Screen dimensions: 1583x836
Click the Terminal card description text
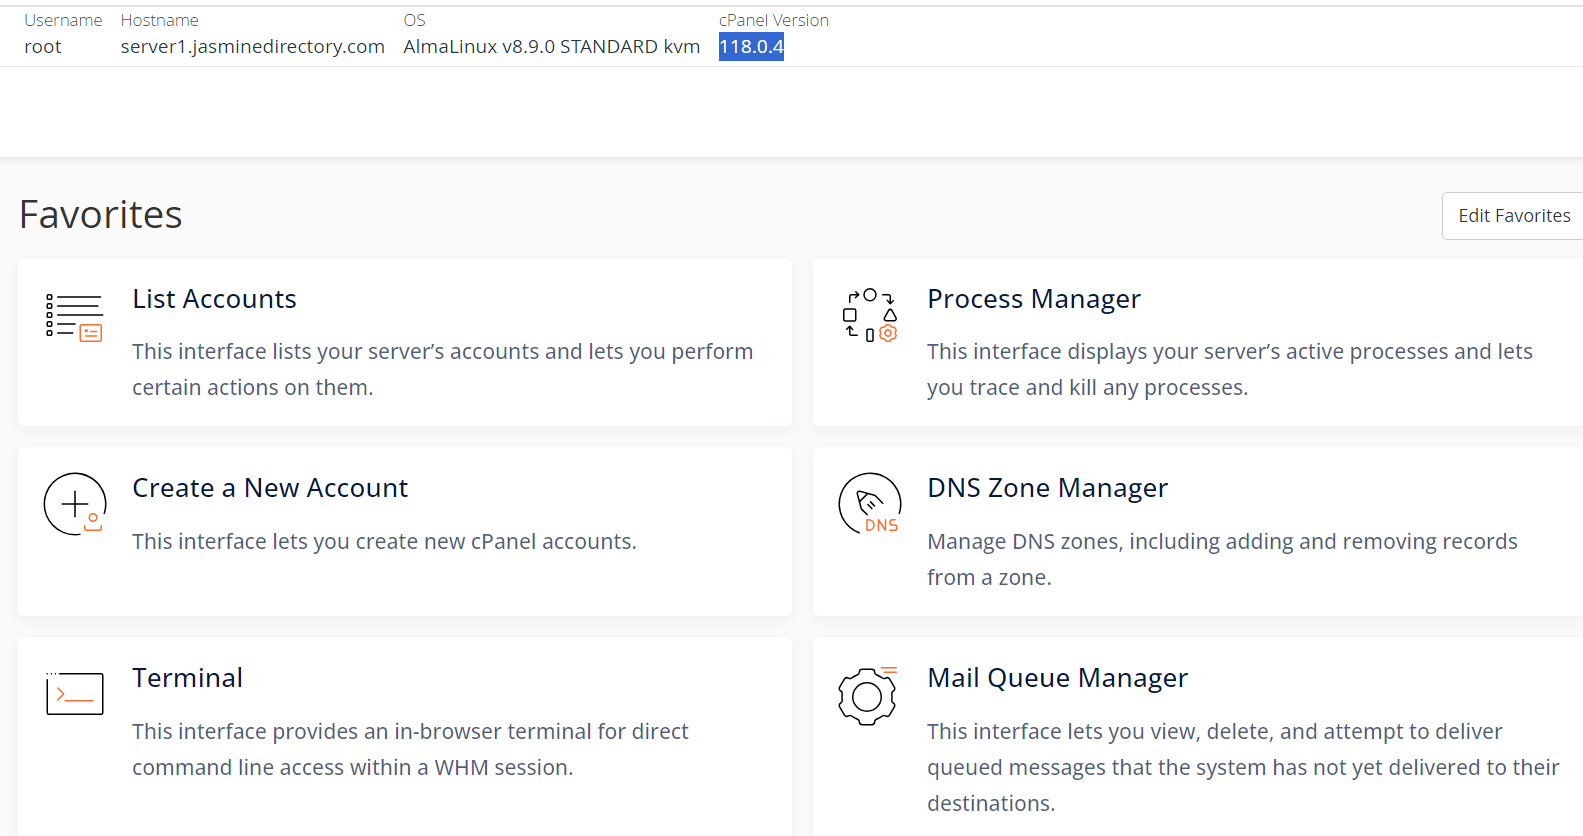coord(410,749)
